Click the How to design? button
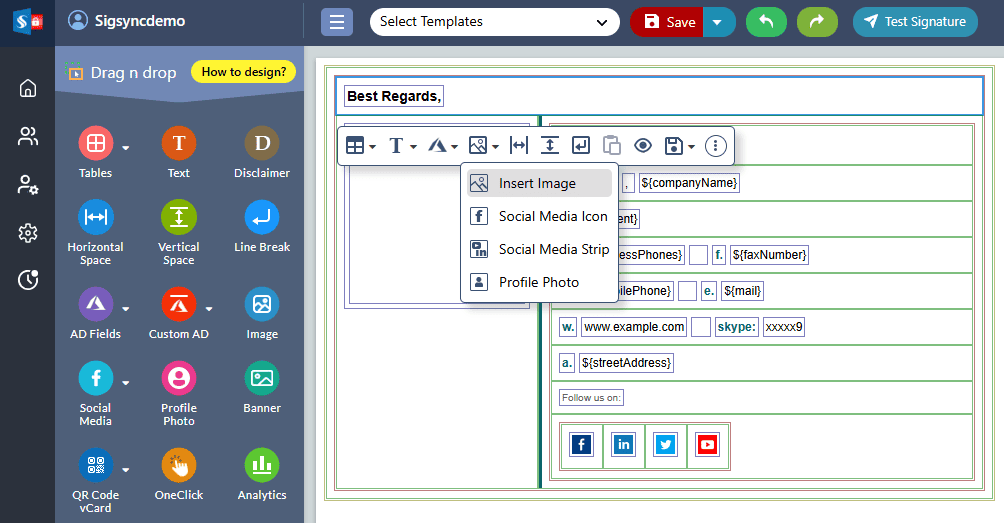 point(243,72)
